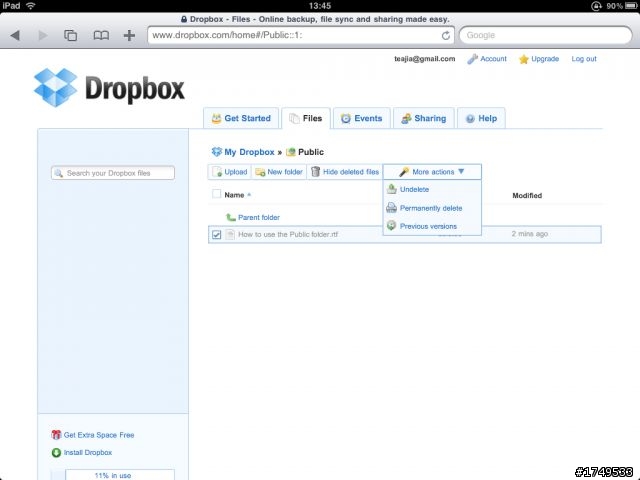Click the magnifier icon in Dropbox search
The height and width of the screenshot is (480, 640).
[59, 173]
